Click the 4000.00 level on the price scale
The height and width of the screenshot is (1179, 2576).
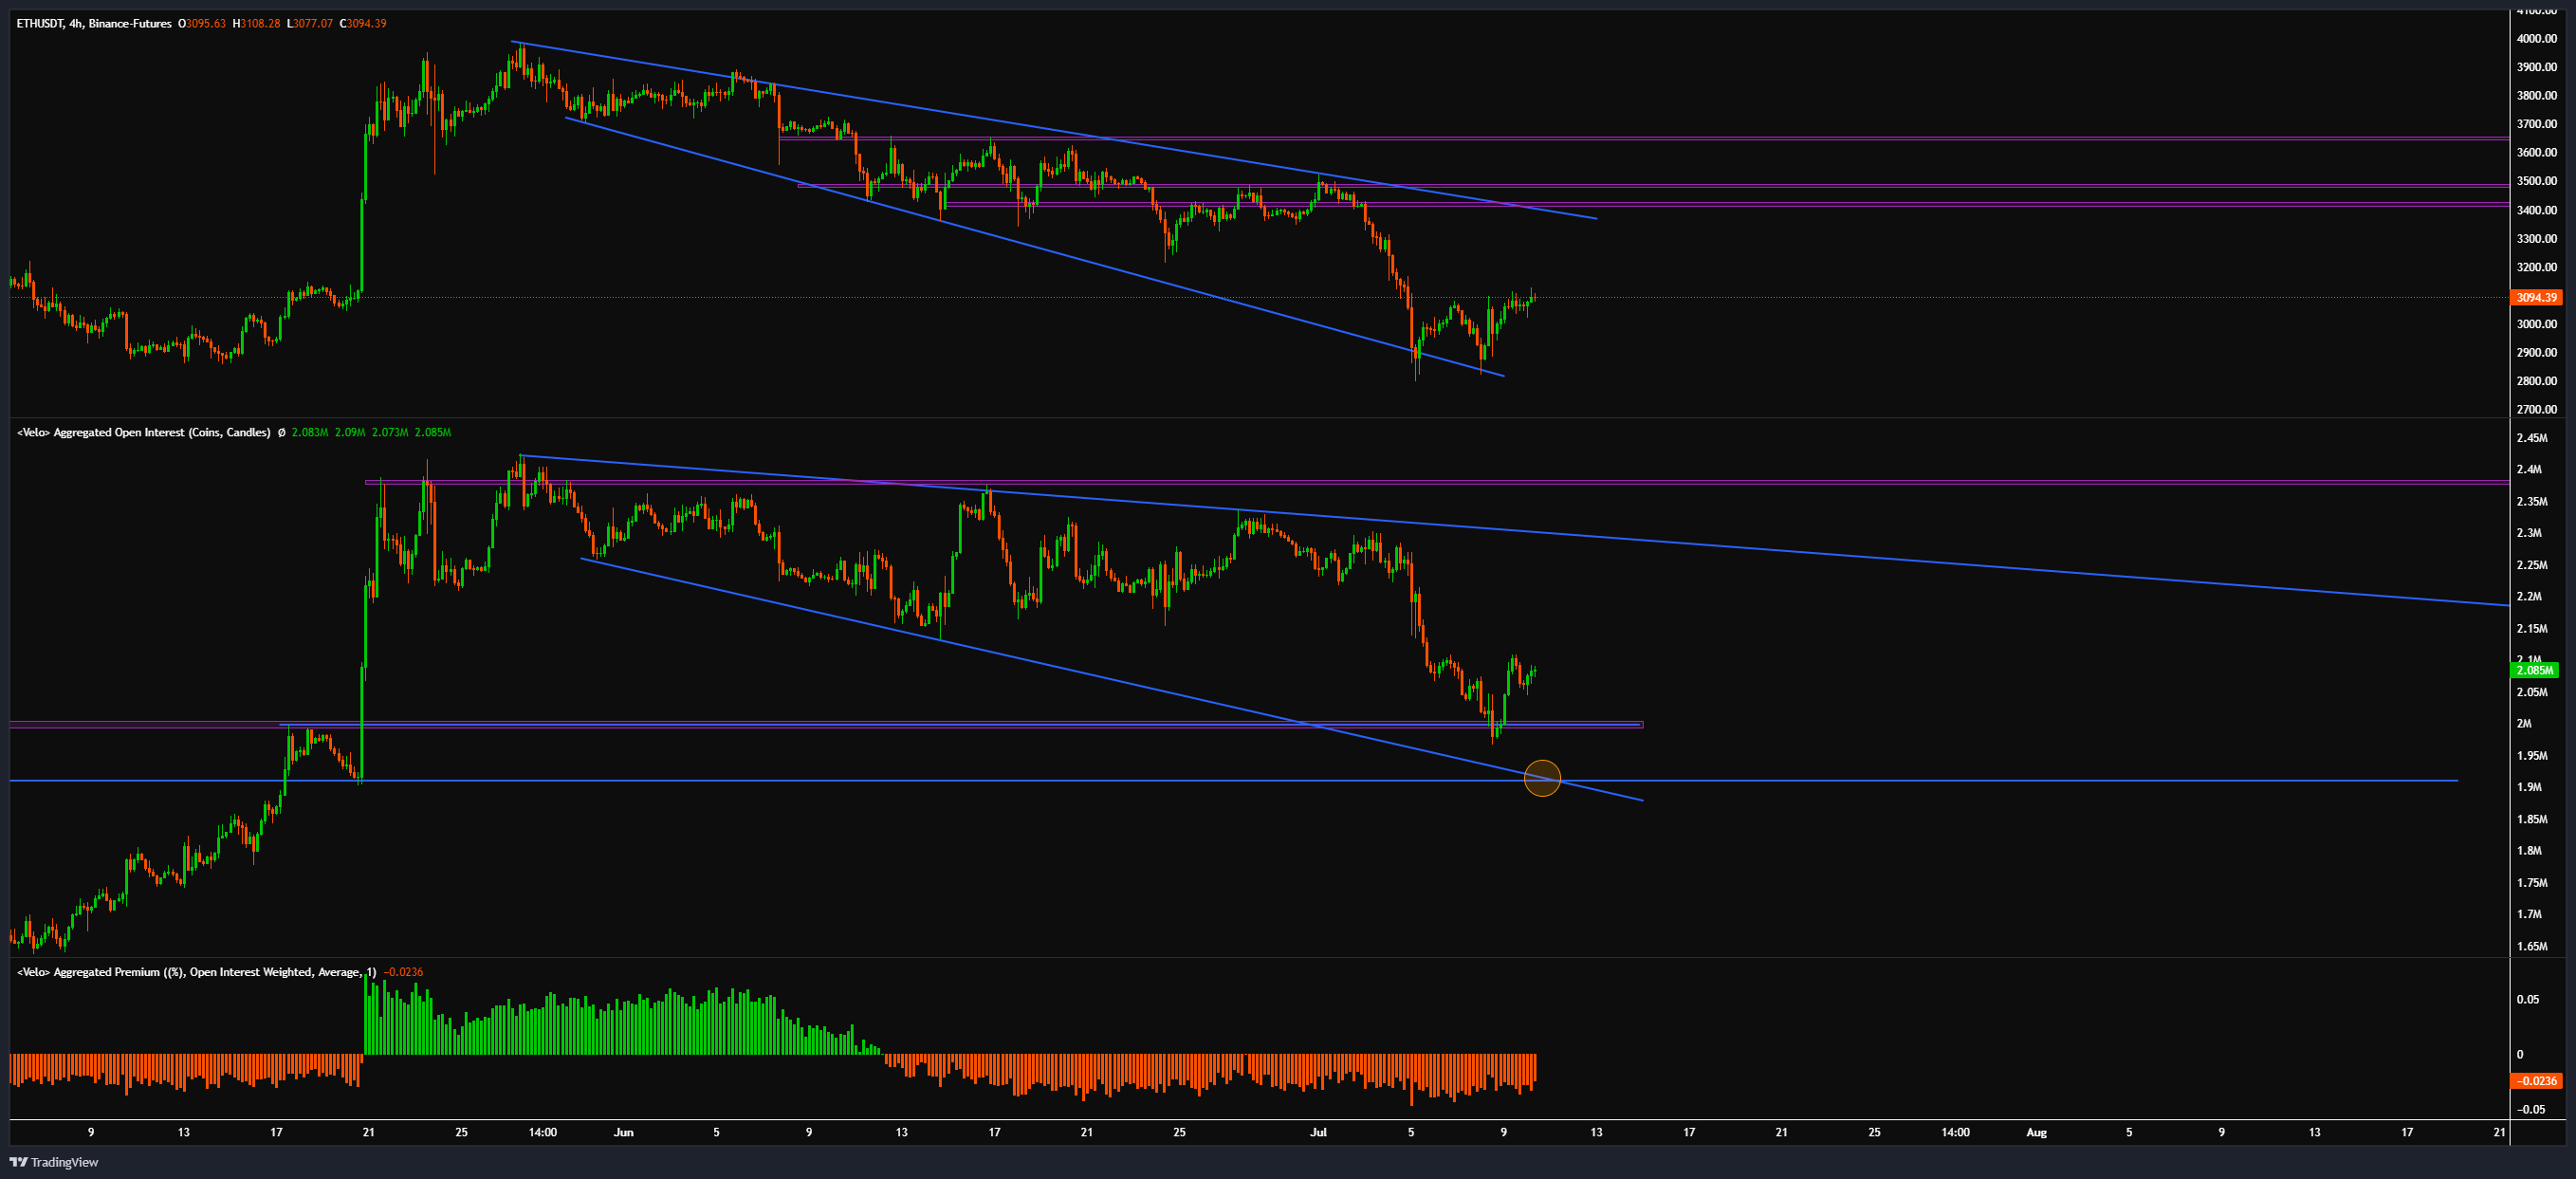tap(2536, 38)
